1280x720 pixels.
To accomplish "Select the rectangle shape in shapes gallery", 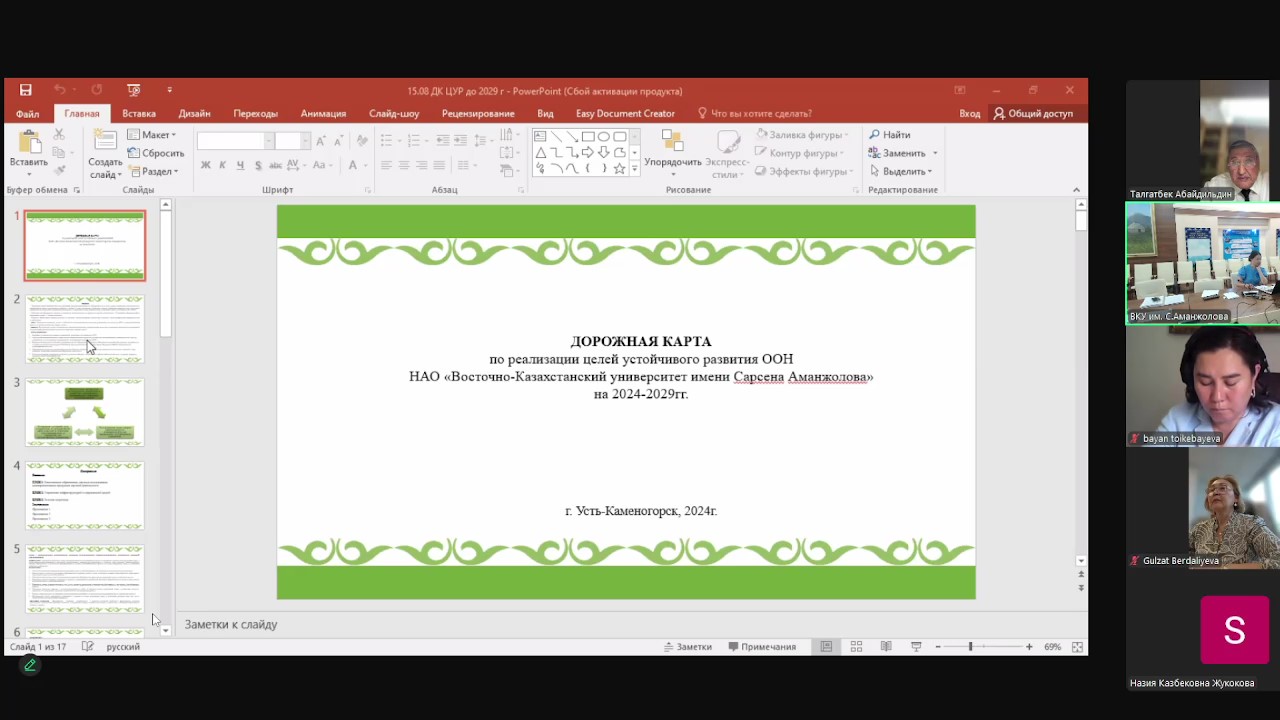I will click(x=588, y=137).
